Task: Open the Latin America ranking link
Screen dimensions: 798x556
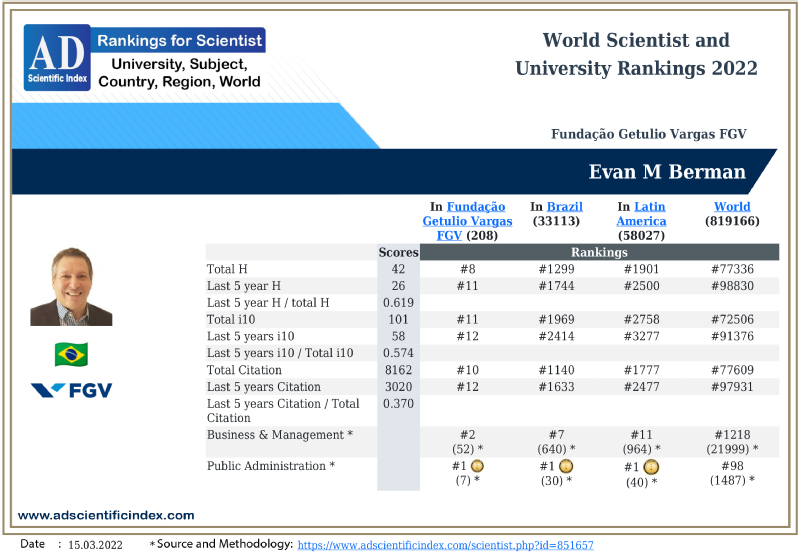Action: (641, 214)
